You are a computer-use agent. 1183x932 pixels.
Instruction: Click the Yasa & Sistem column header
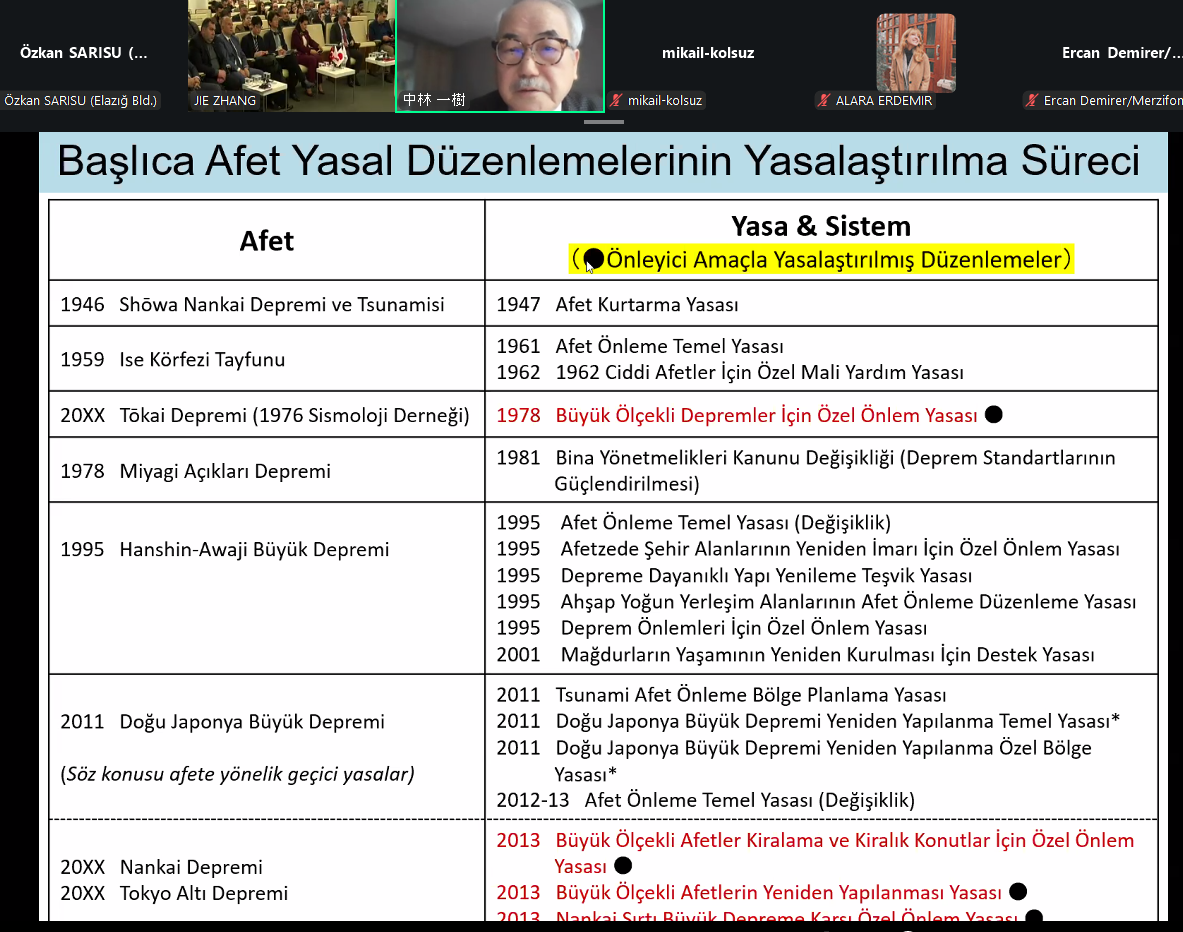tap(820, 226)
